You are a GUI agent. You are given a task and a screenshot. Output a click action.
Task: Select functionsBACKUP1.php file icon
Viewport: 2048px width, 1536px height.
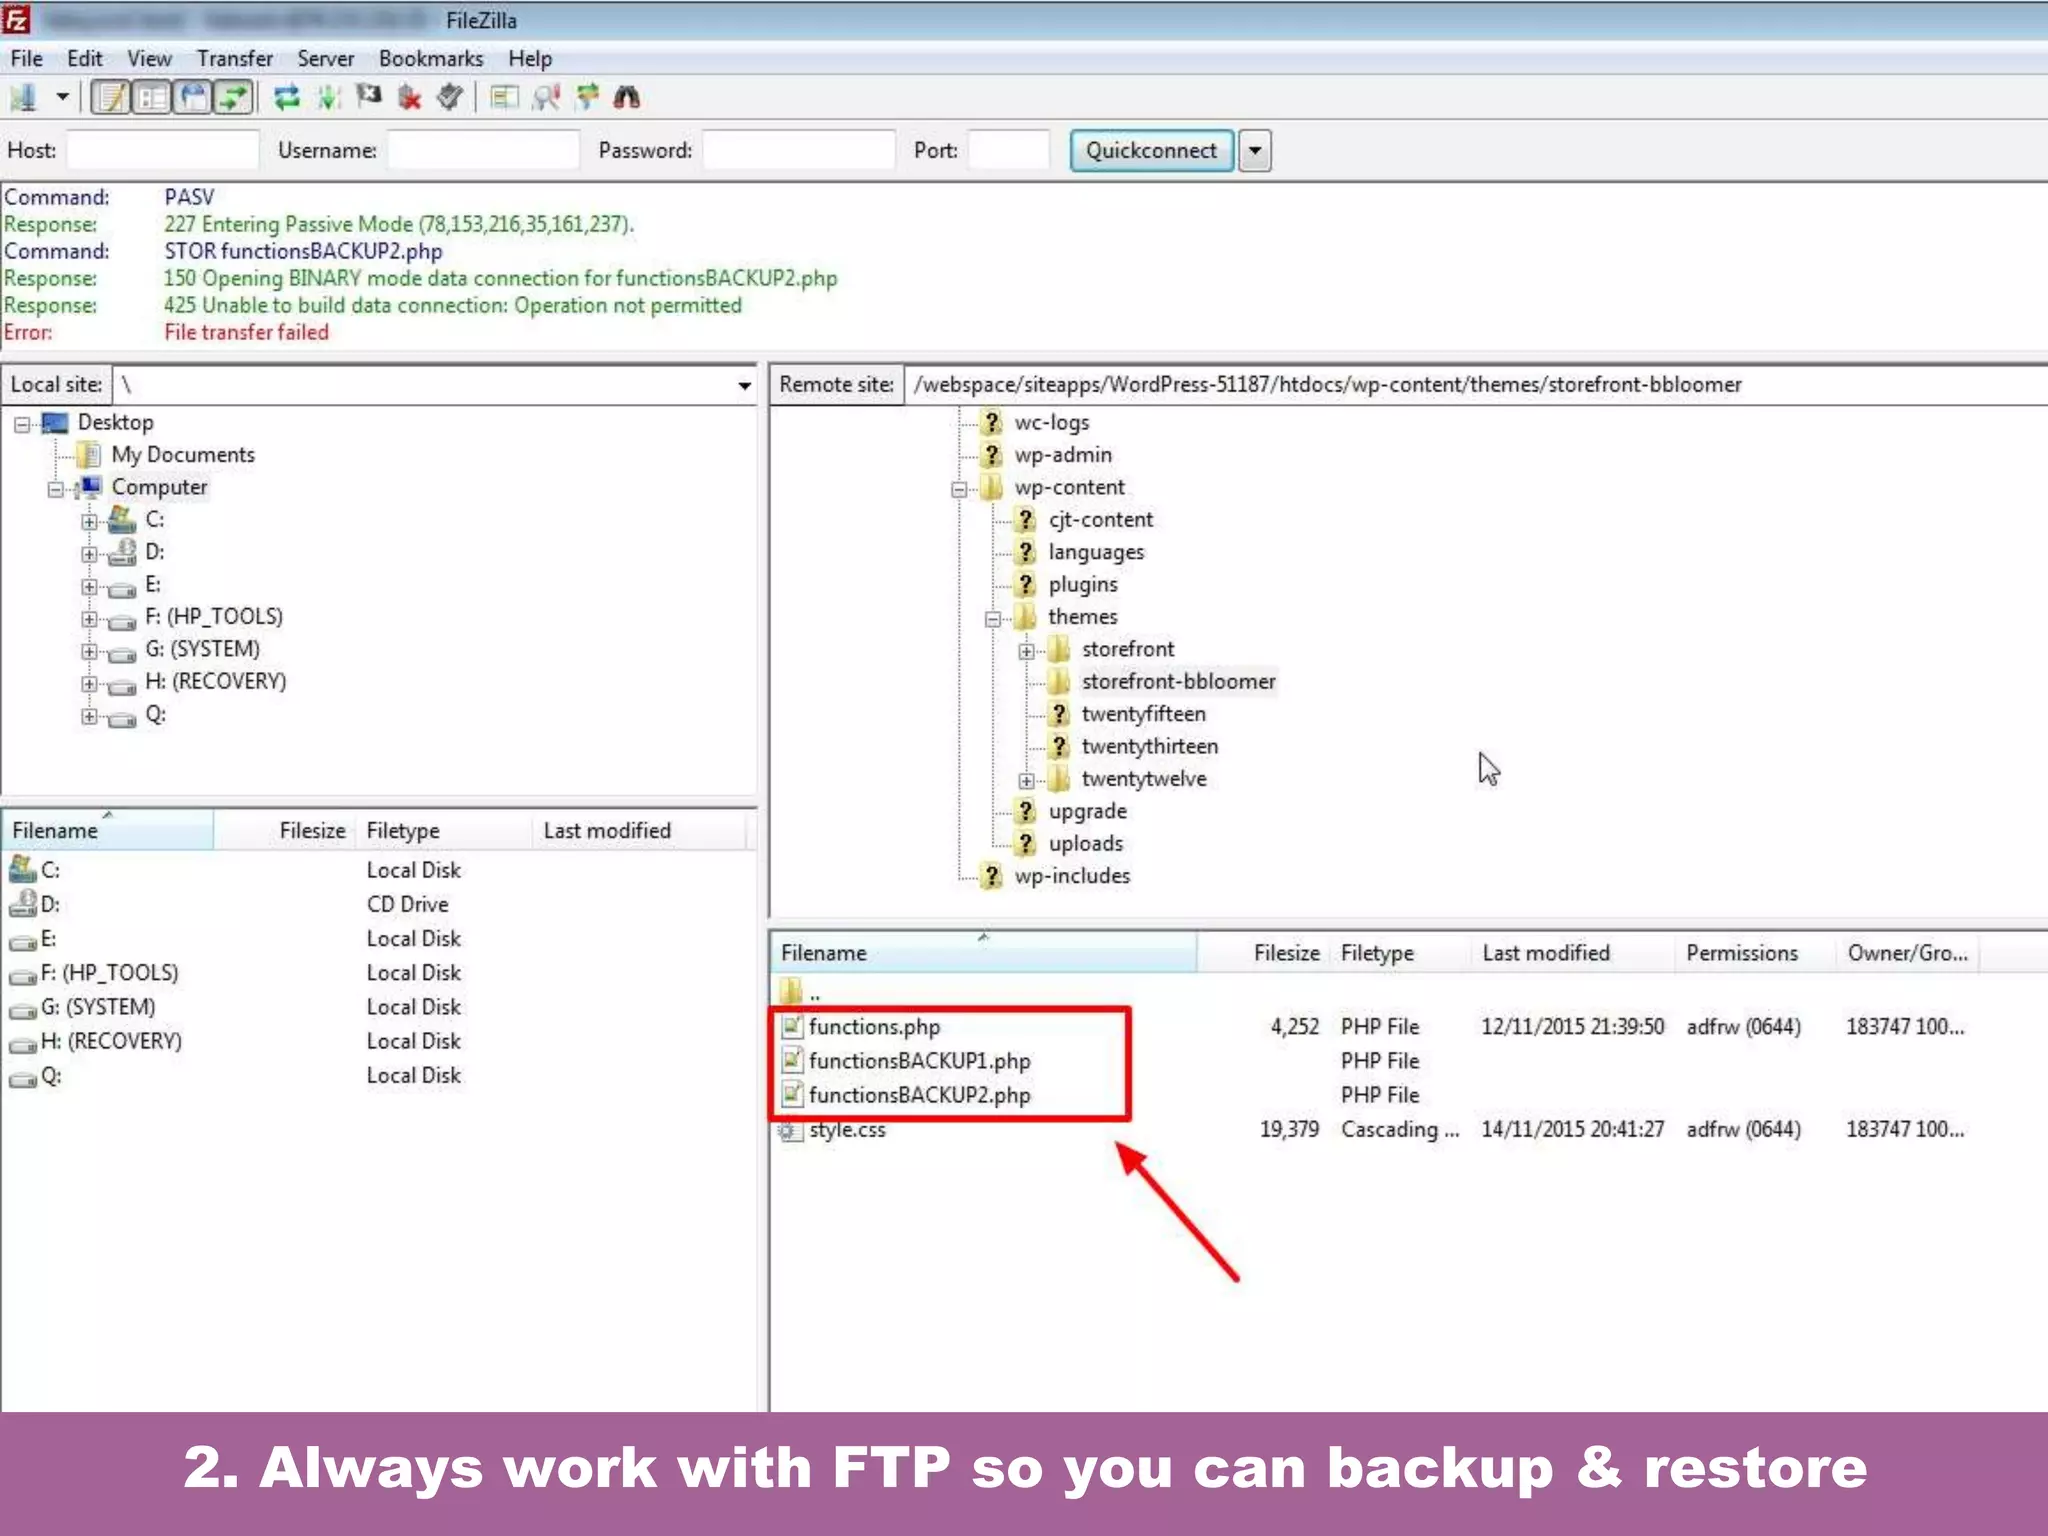coord(792,1060)
